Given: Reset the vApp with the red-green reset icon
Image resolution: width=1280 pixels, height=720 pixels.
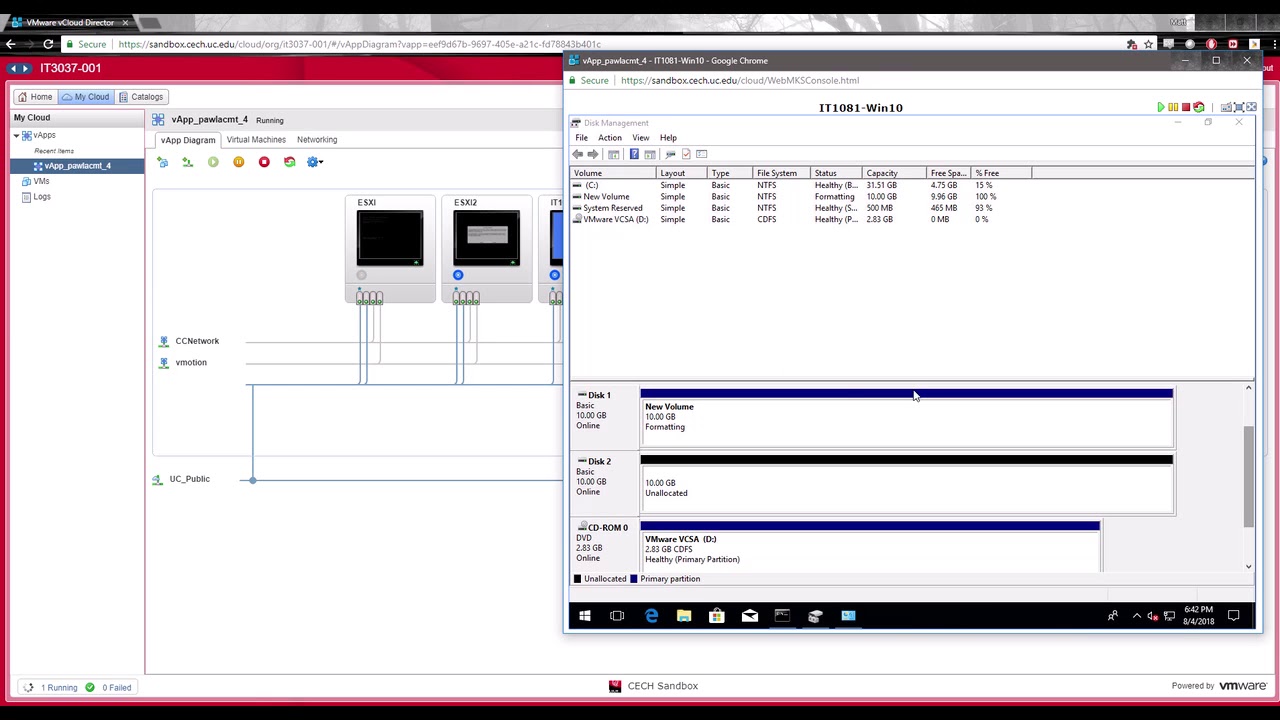Looking at the screenshot, I should pyautogui.click(x=289, y=162).
